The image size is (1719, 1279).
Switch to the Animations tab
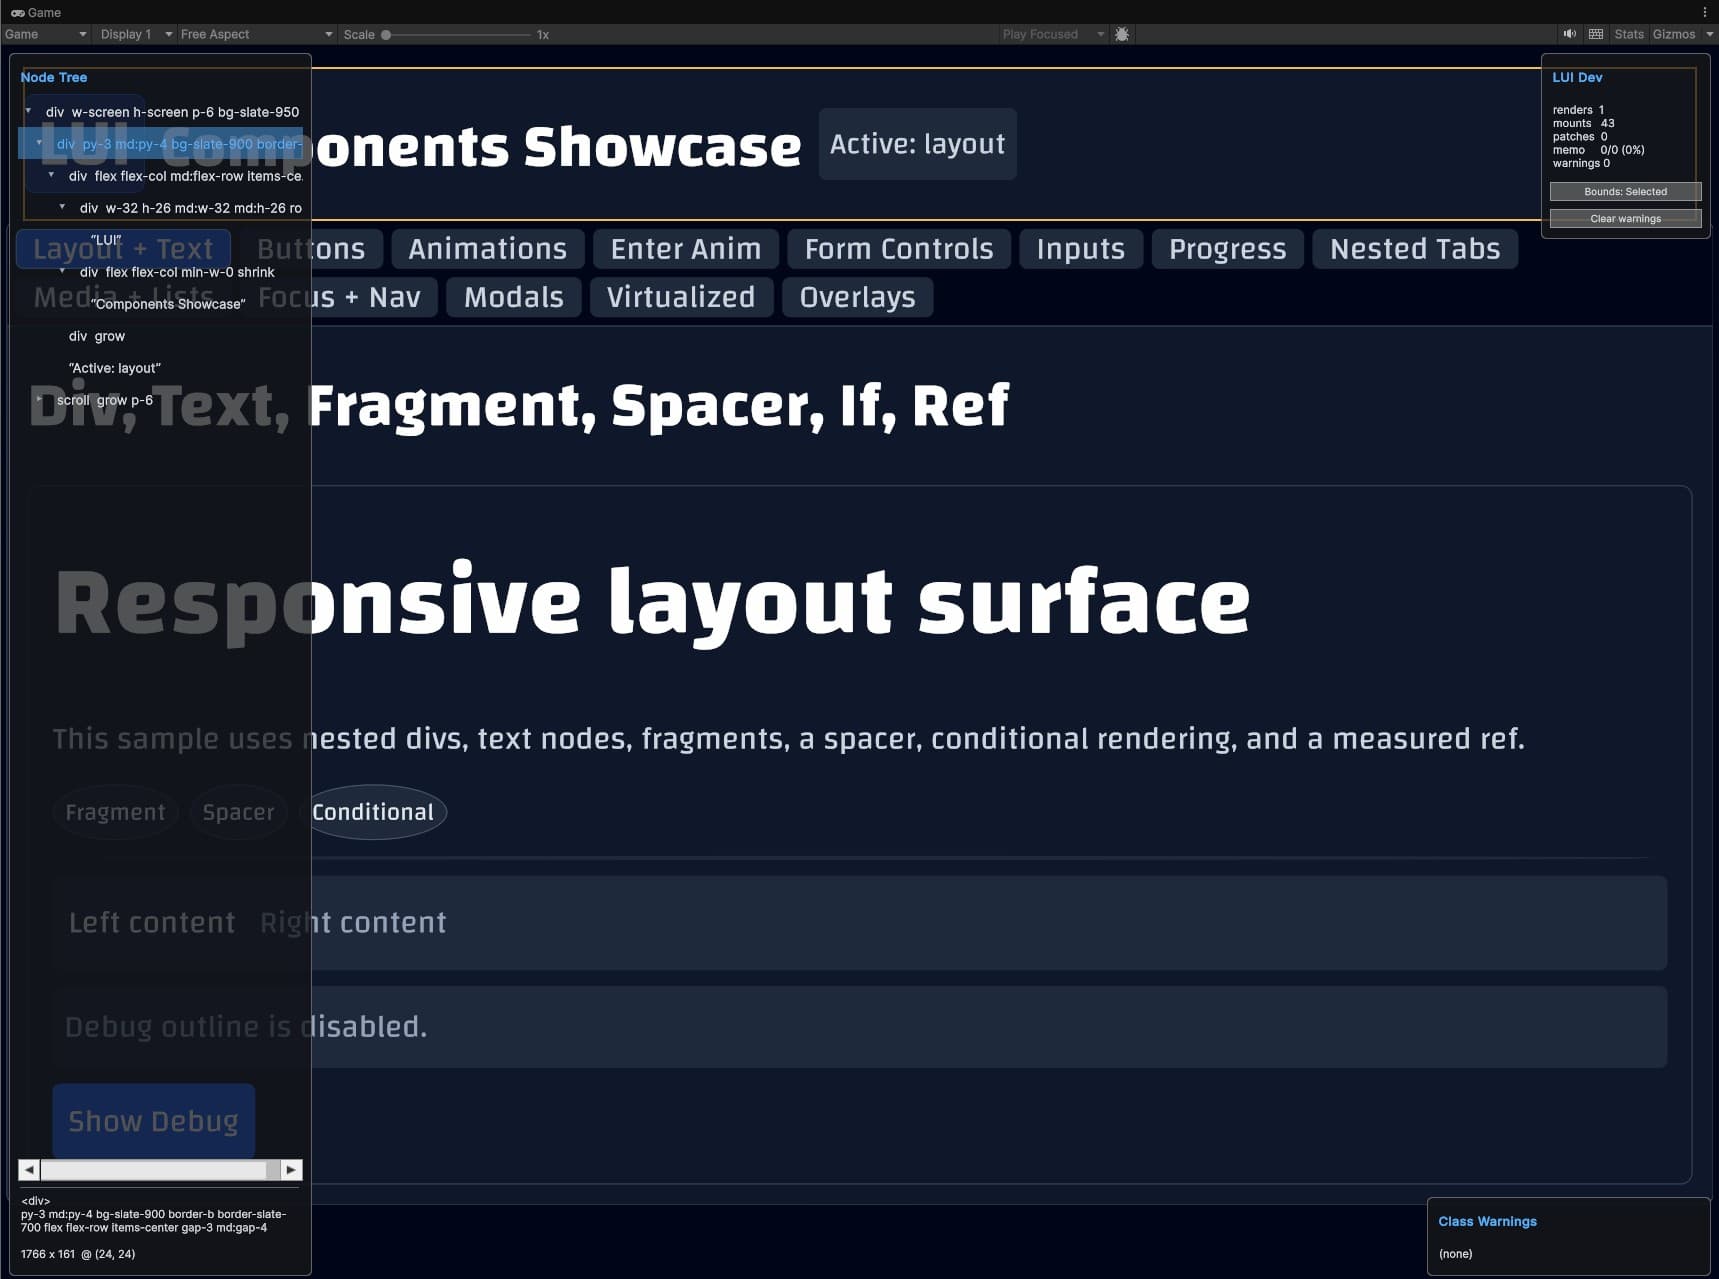coord(488,248)
